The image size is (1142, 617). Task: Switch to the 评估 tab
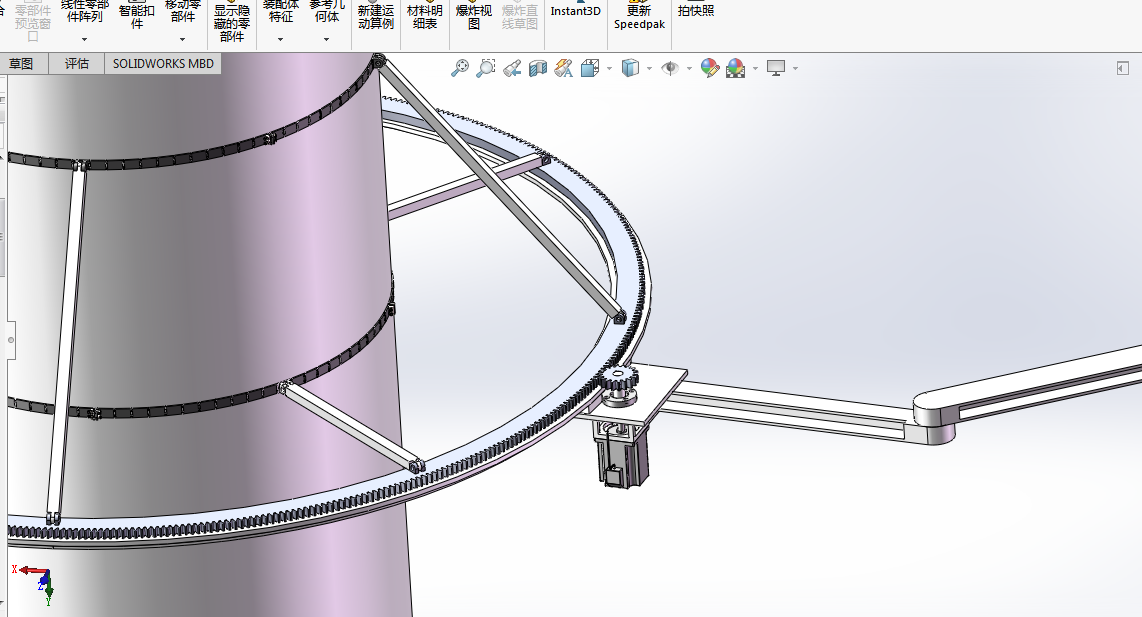(x=77, y=64)
